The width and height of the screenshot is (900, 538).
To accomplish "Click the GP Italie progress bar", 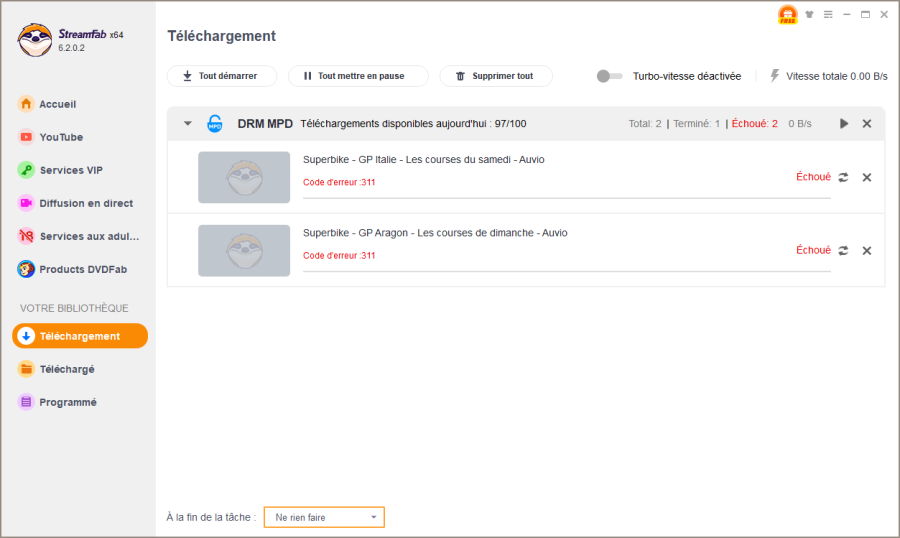I will 567,198.
